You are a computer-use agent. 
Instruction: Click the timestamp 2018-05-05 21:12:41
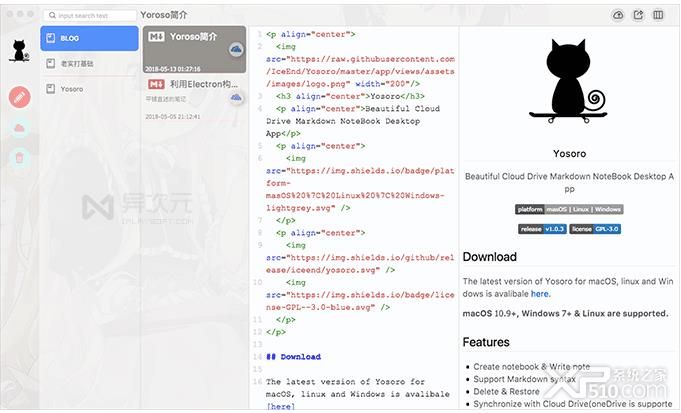pyautogui.click(x=173, y=117)
